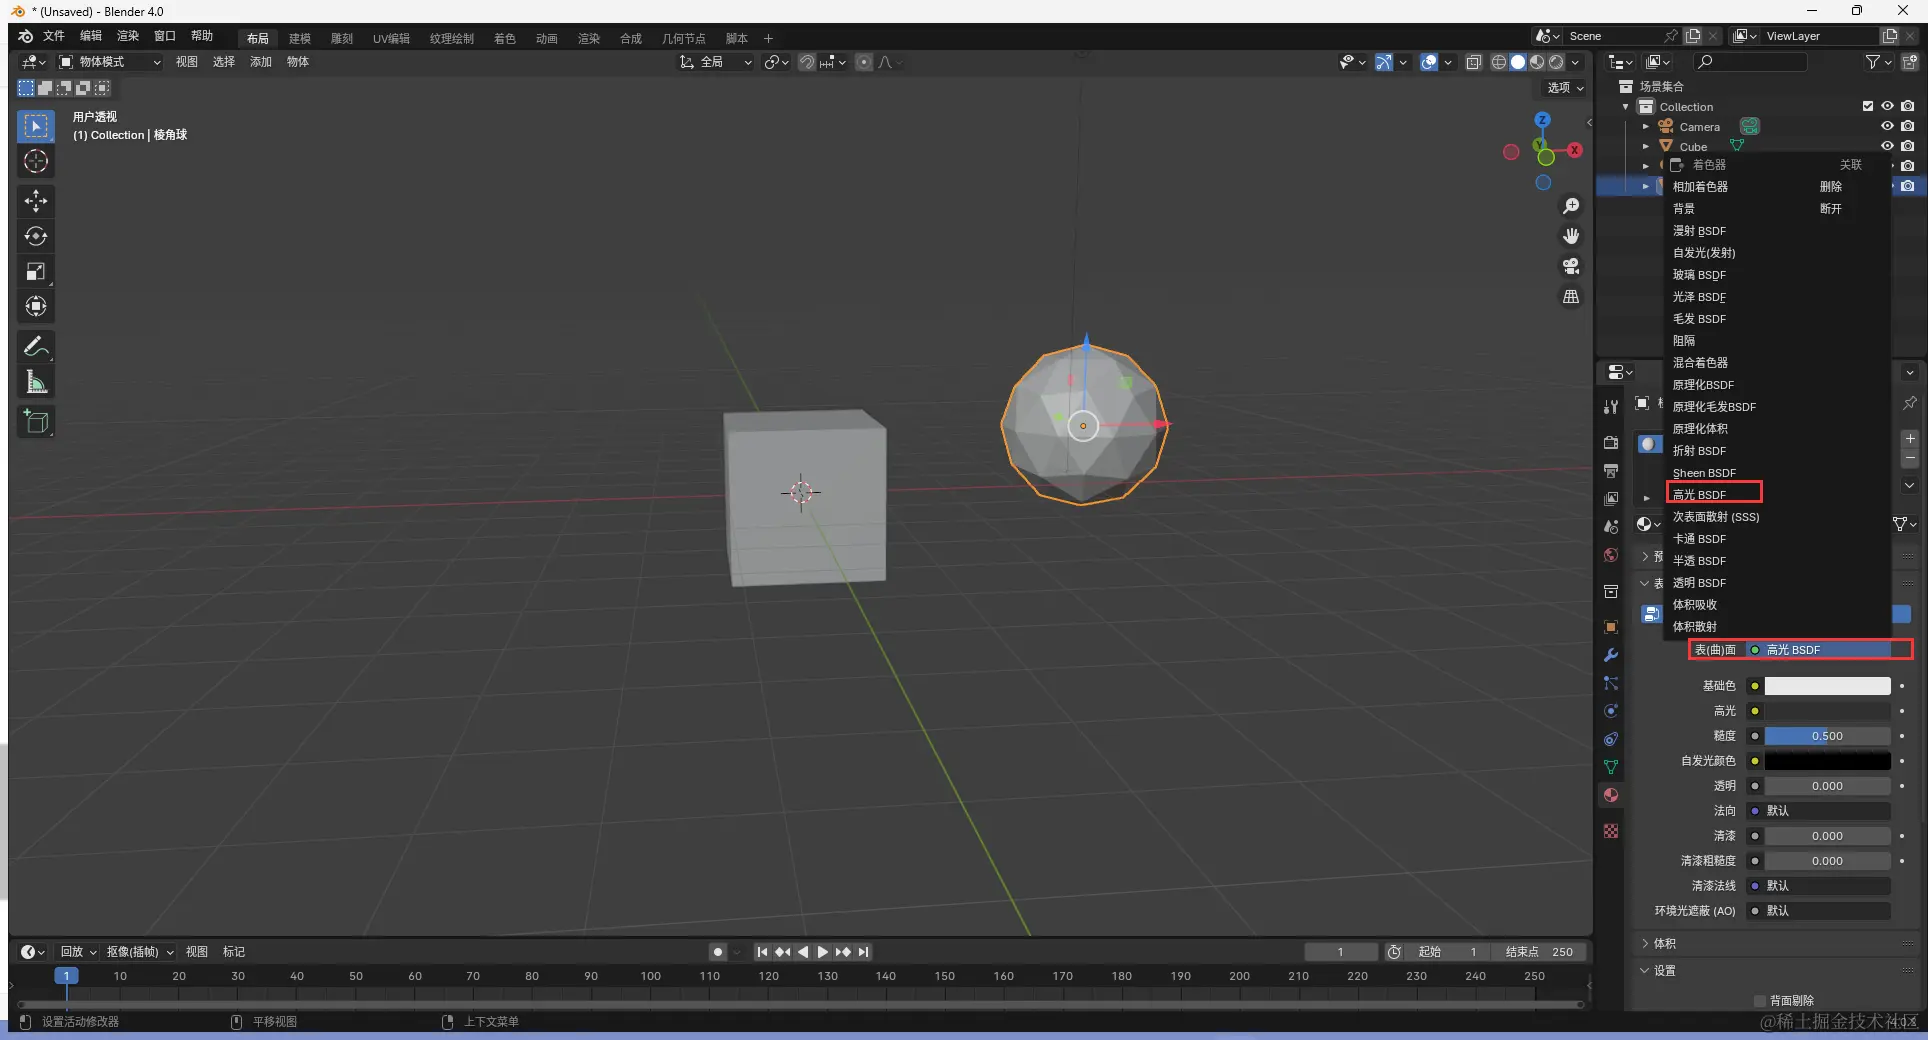Enable backface culling checkbox
This screenshot has width=1928, height=1040.
[1760, 1001]
